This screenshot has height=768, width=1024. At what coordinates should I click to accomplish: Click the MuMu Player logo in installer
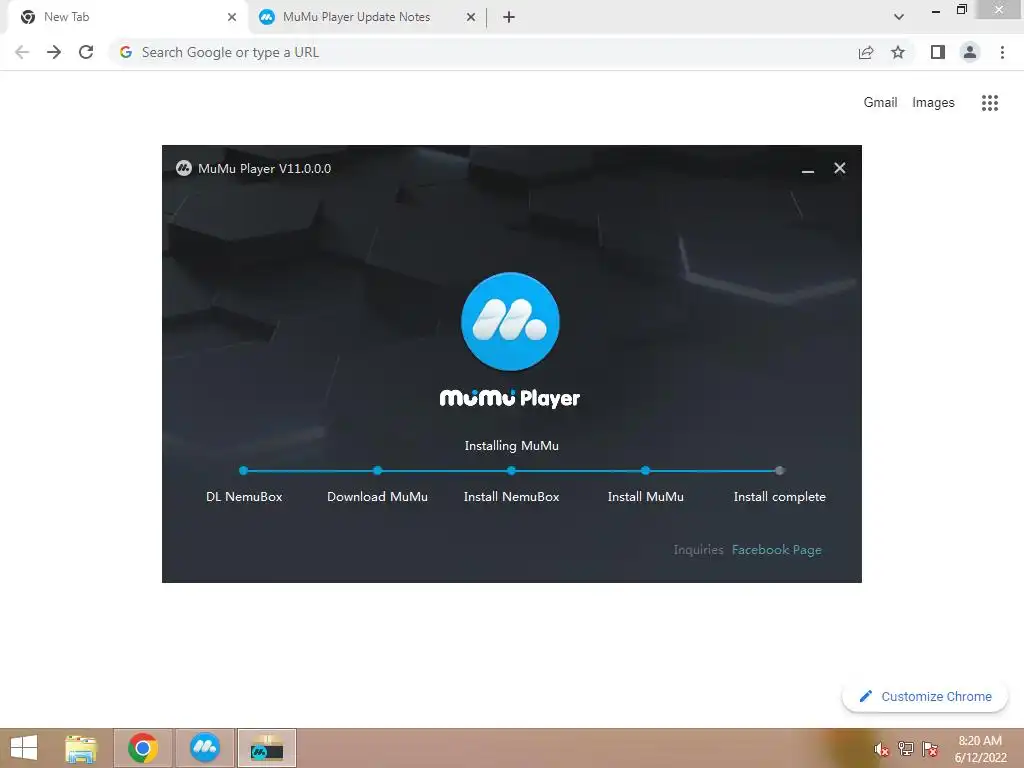(x=510, y=321)
